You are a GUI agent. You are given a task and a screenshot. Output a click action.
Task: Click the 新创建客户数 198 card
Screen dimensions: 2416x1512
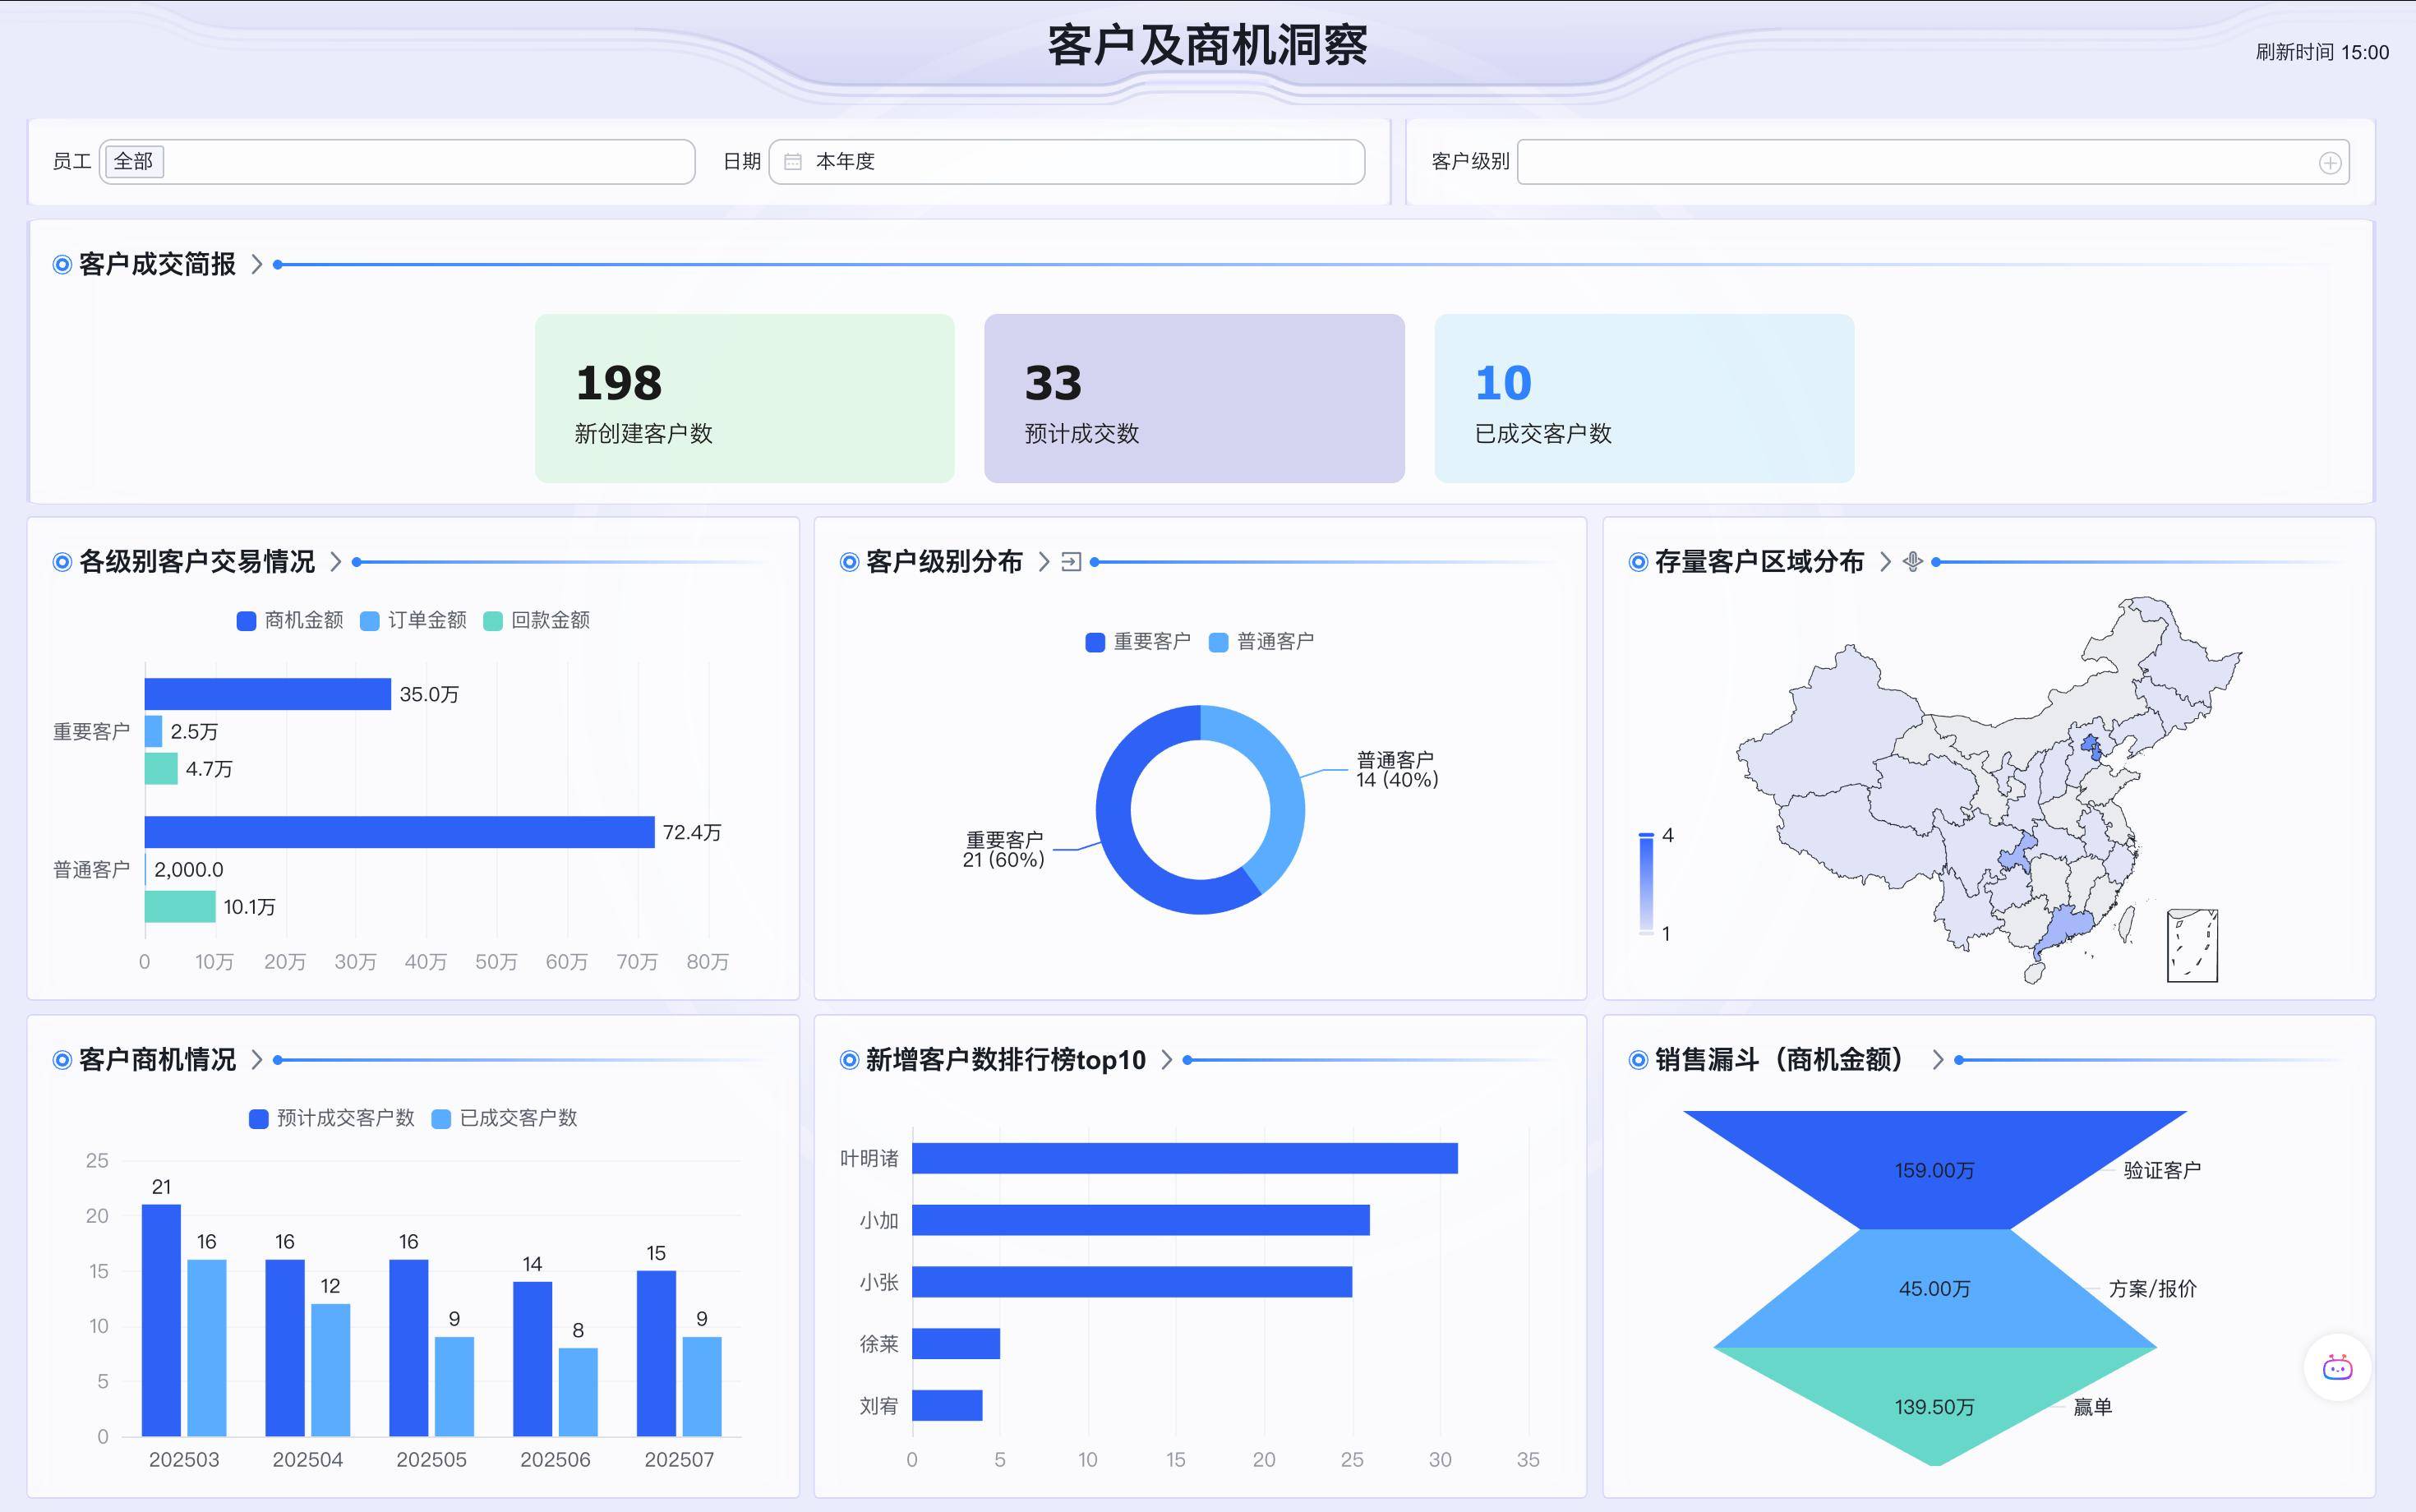pos(744,398)
